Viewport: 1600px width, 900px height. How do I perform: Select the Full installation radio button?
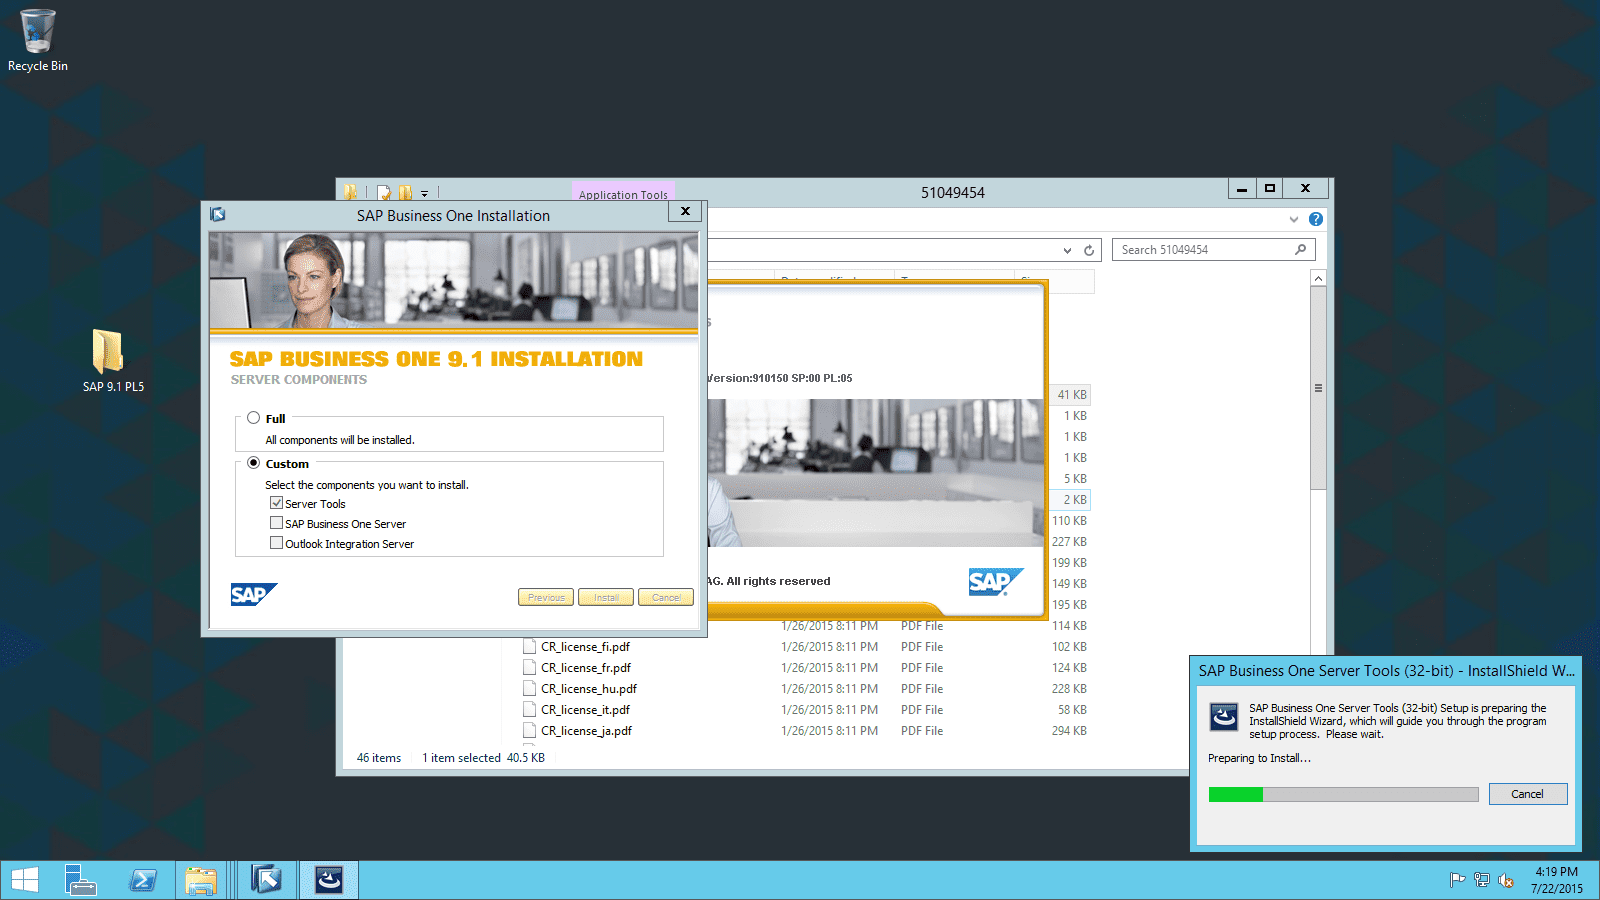254,418
